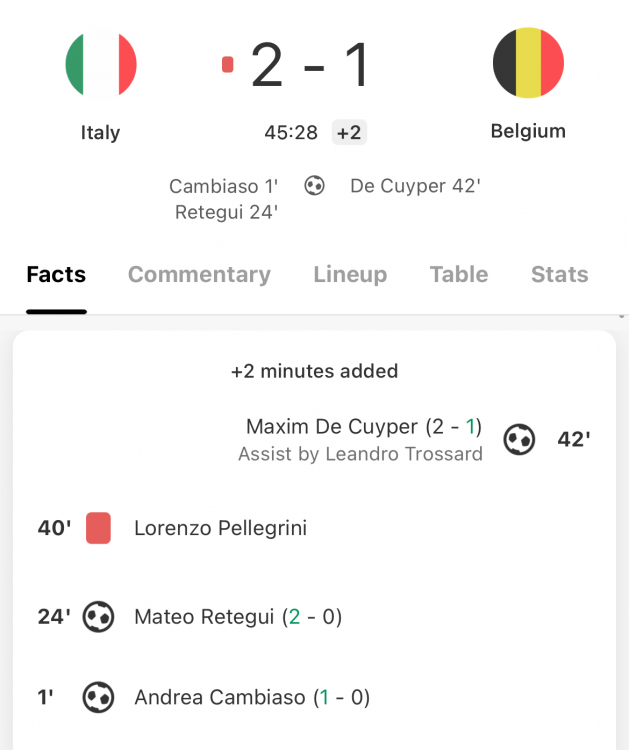Go to the Stats tab
The height and width of the screenshot is (750, 629).
tap(559, 275)
